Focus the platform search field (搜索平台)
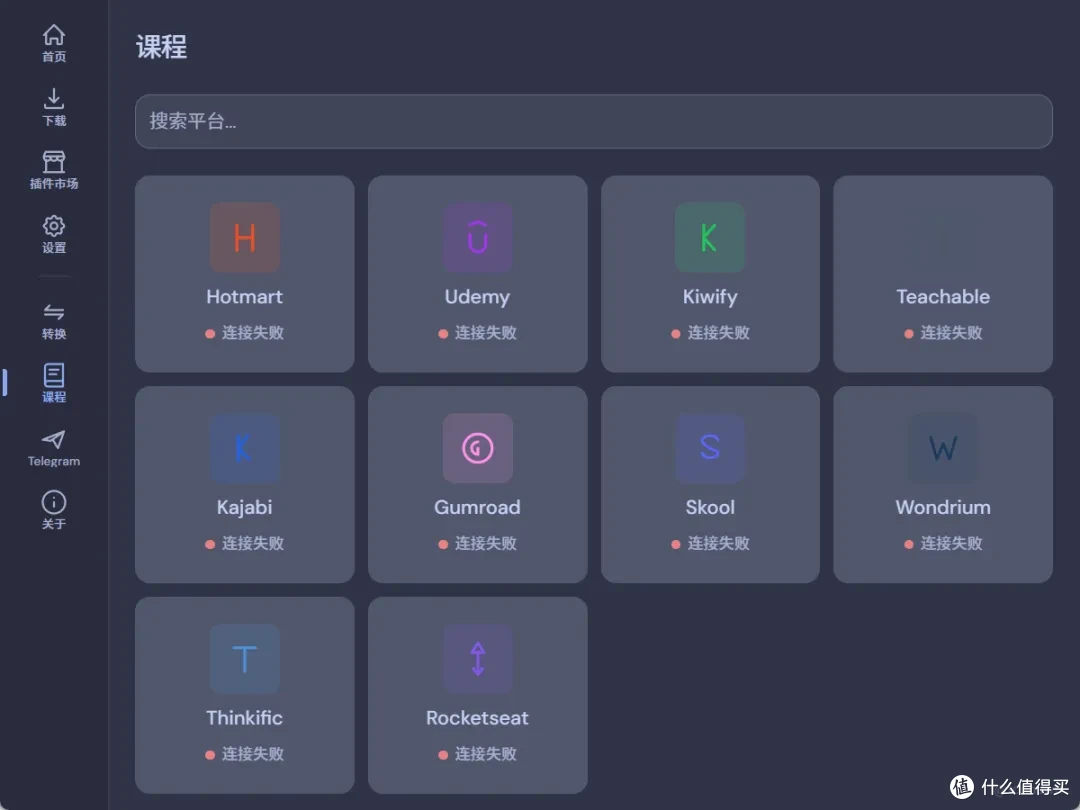This screenshot has height=810, width=1080. pyautogui.click(x=594, y=121)
